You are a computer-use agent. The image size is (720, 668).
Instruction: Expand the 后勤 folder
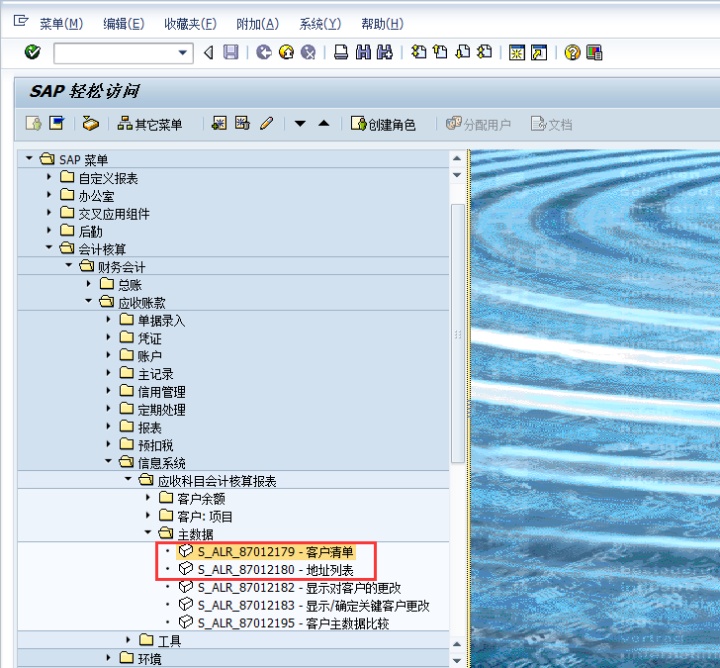[49, 230]
